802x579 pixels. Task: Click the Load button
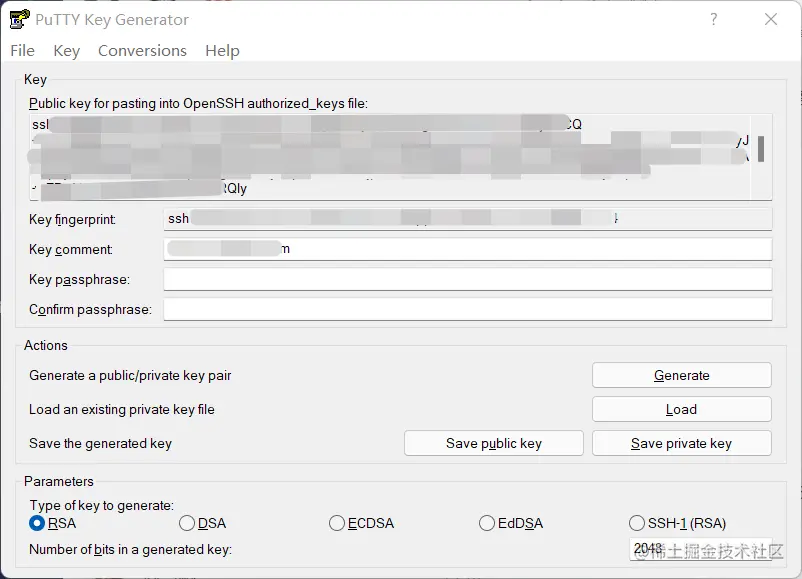(681, 409)
